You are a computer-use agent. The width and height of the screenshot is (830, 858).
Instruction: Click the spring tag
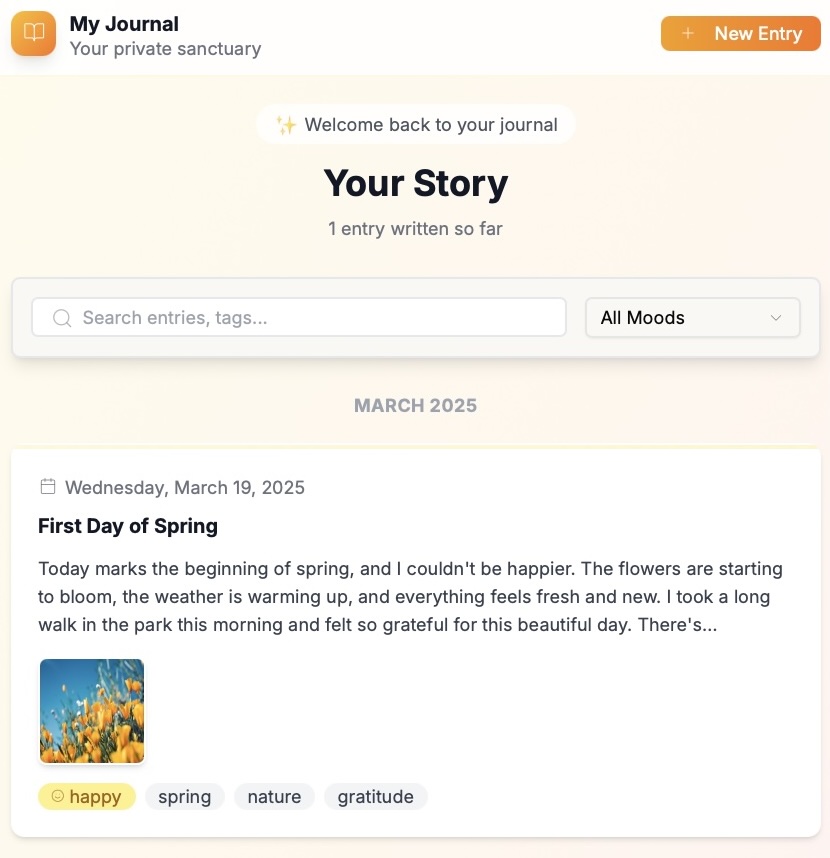coord(185,796)
